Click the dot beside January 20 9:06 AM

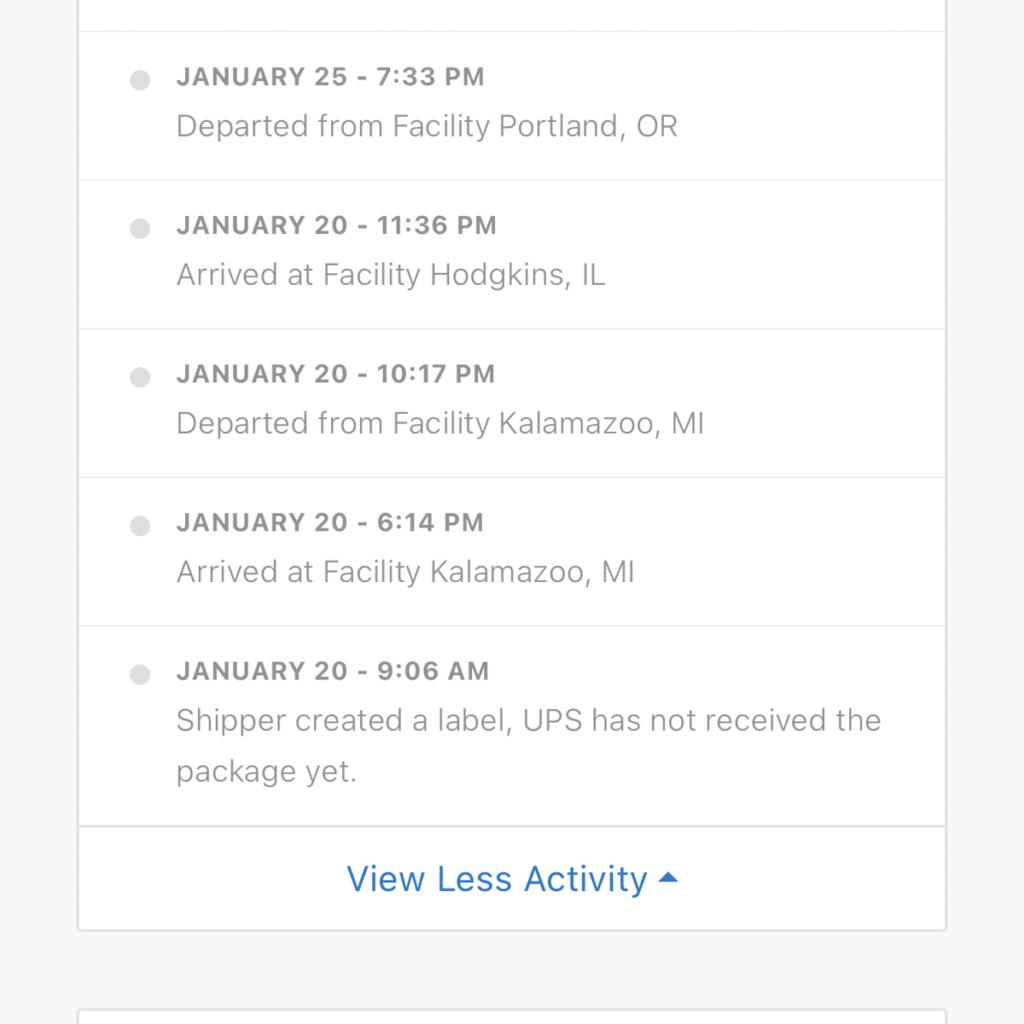tap(140, 675)
